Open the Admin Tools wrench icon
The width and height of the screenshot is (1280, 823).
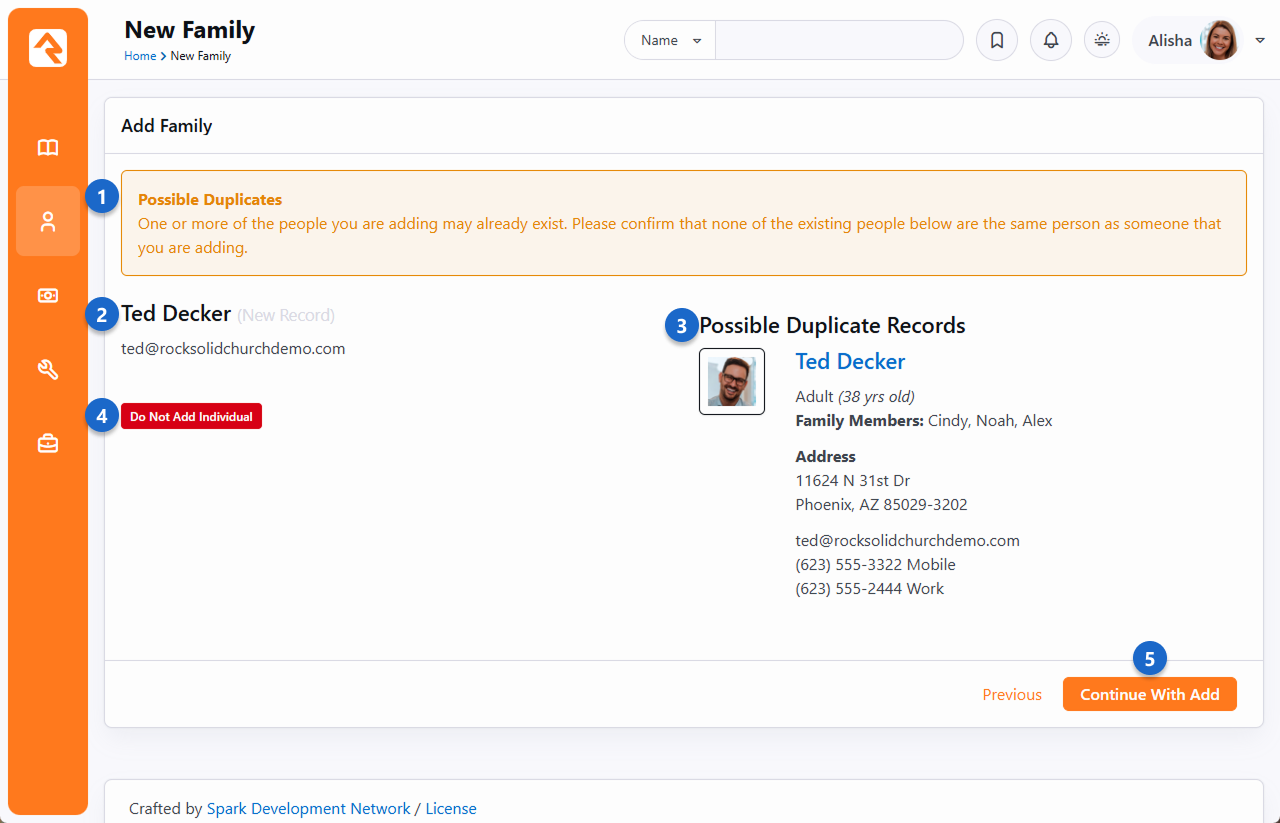[x=48, y=370]
